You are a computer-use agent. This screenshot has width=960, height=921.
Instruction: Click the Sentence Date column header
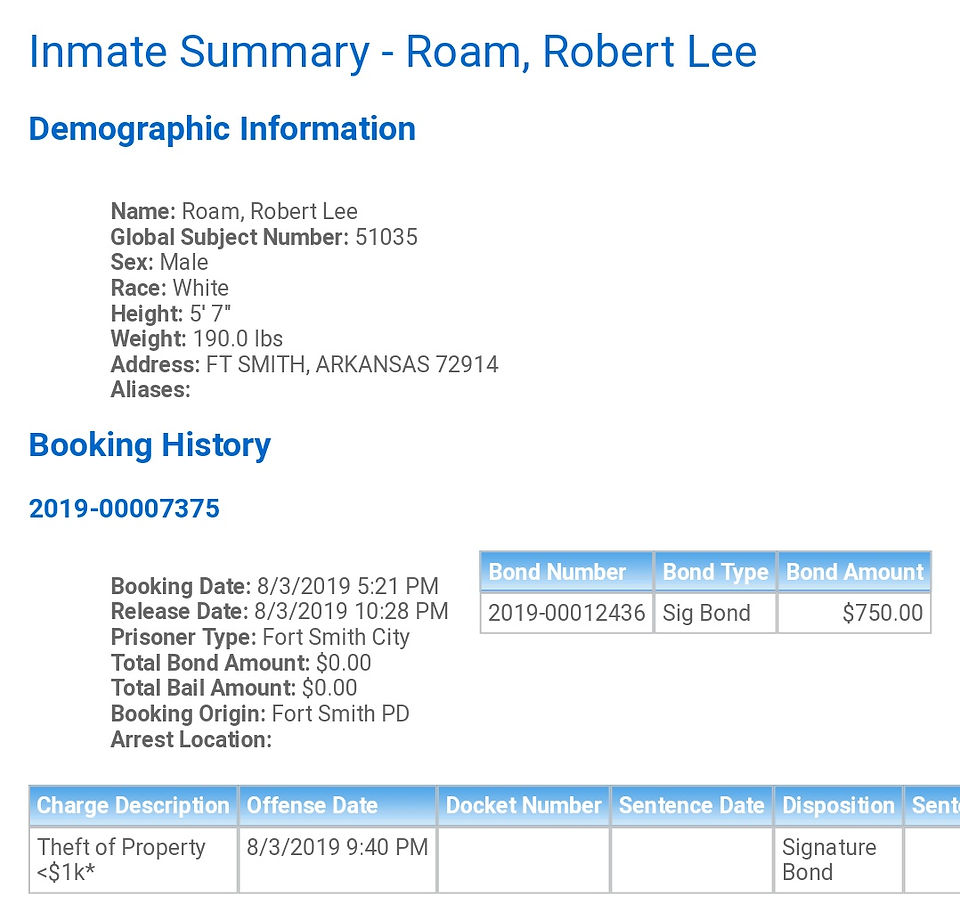(x=692, y=805)
